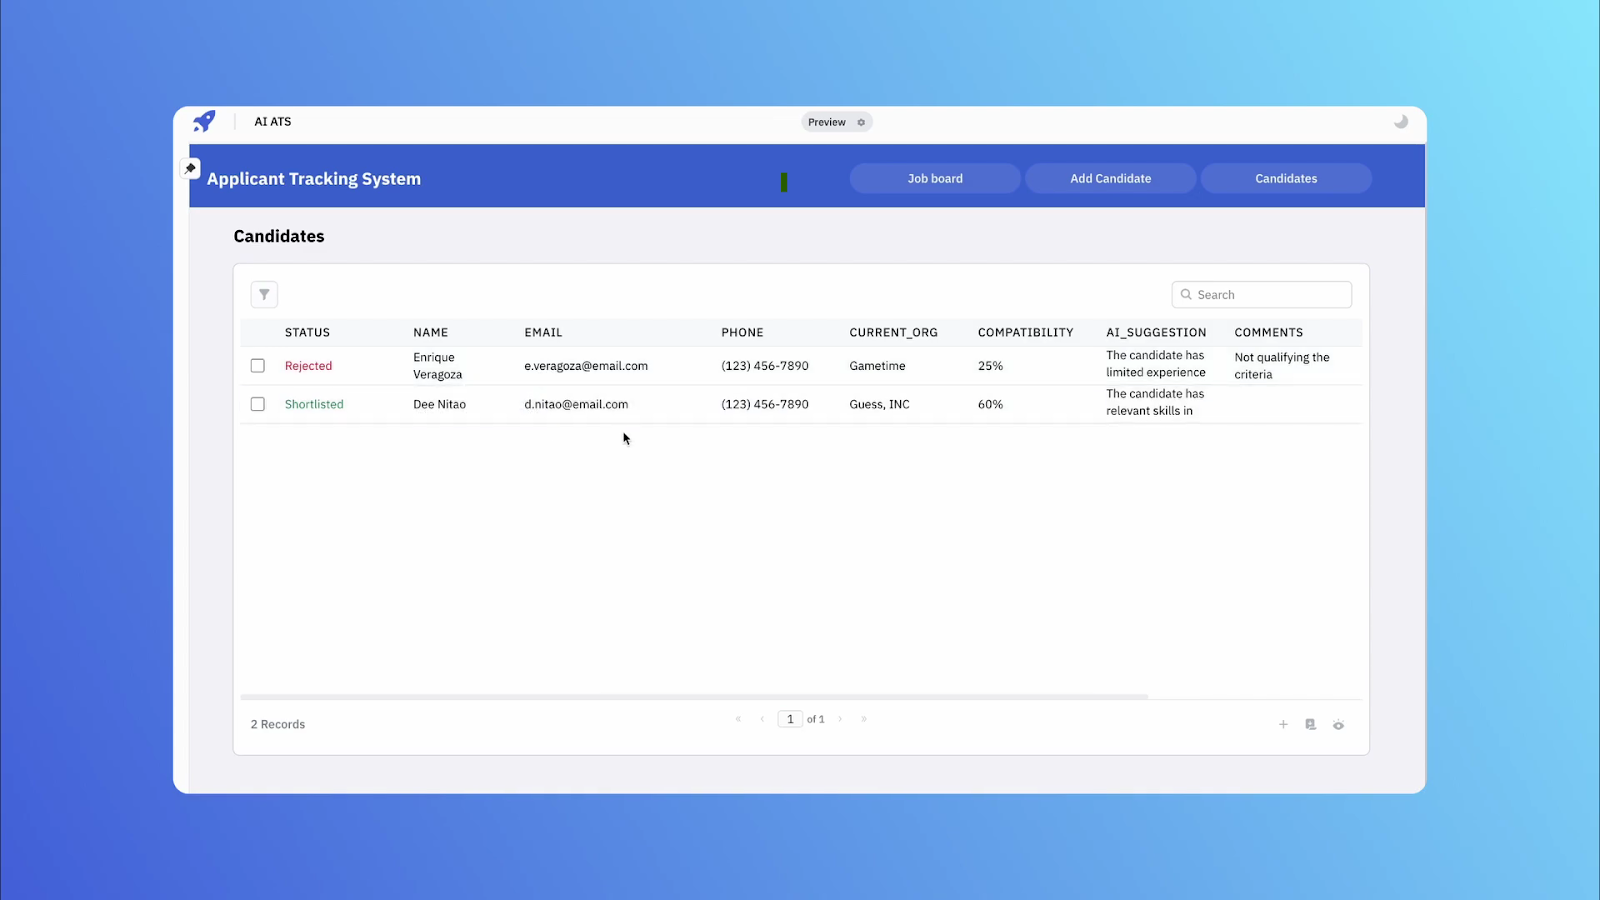The width and height of the screenshot is (1600, 900).
Task: Open the row expand record icon near bottom right
Action: pyautogui.click(x=1311, y=724)
